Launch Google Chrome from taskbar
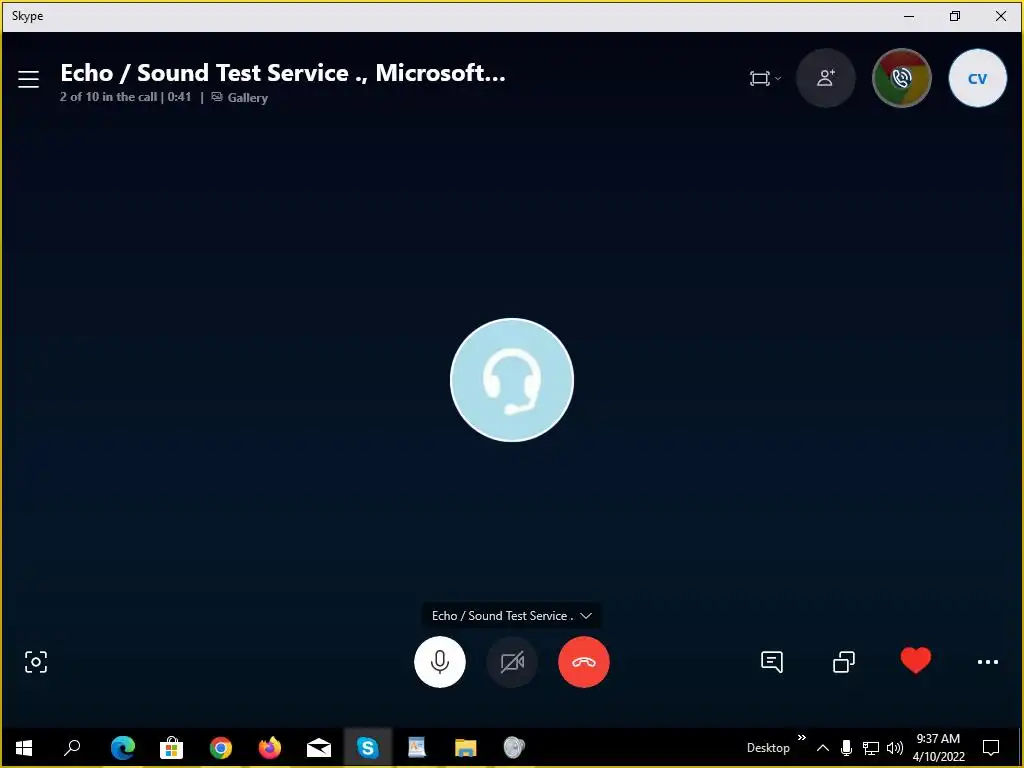This screenshot has height=768, width=1024. (221, 748)
